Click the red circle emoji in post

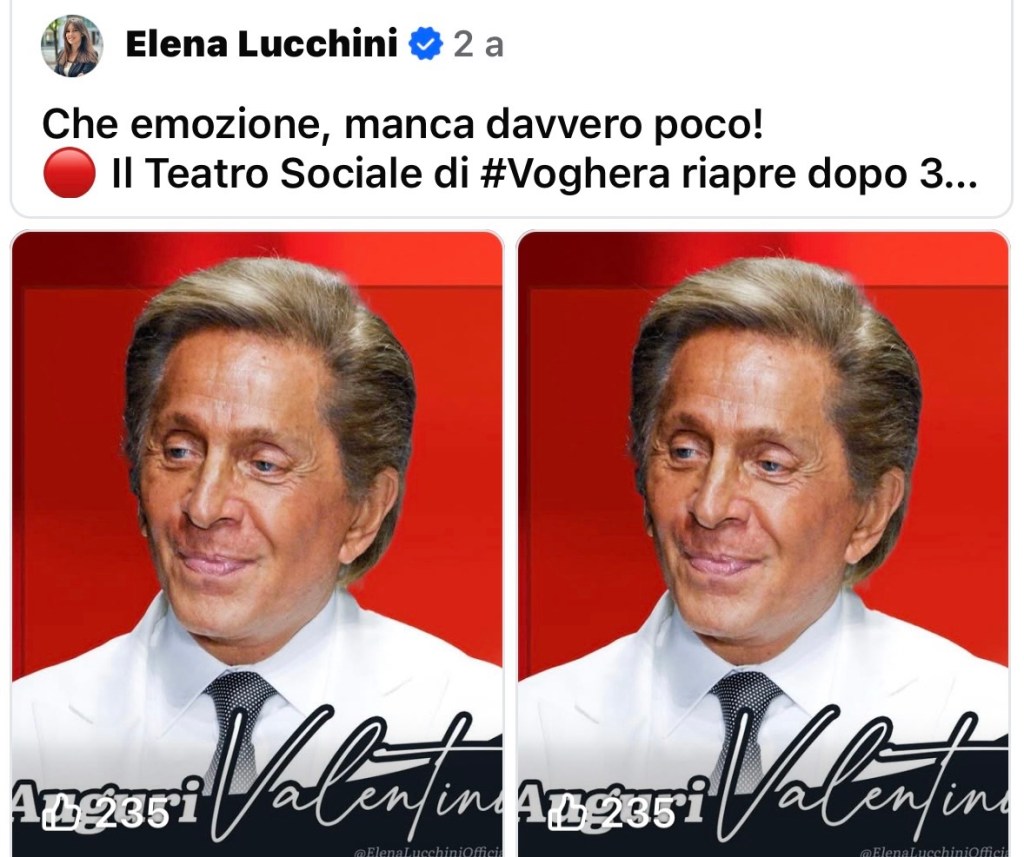pyautogui.click(x=69, y=173)
